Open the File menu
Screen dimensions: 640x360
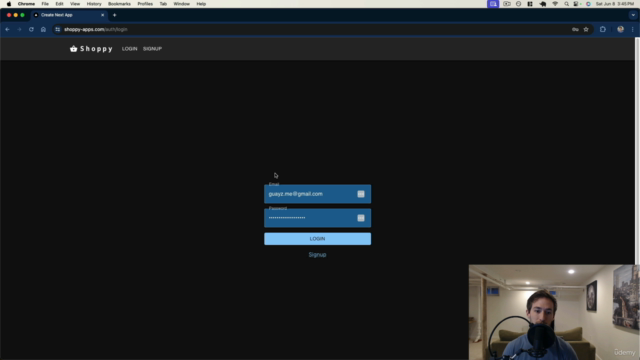45,4
